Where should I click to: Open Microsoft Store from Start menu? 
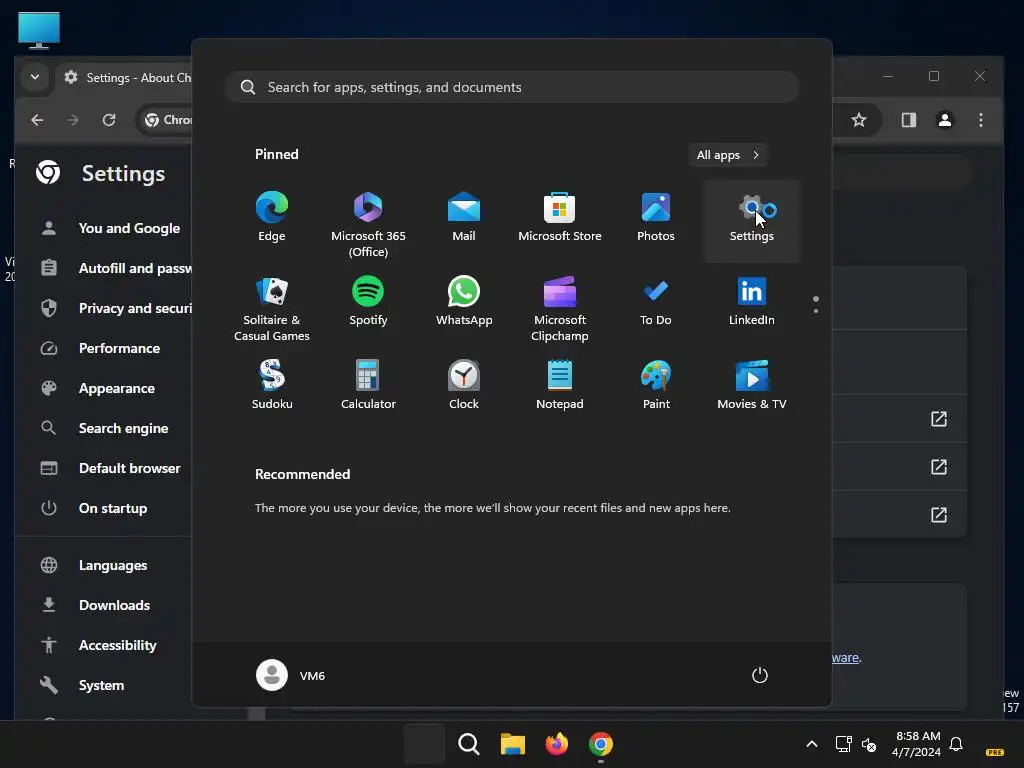click(560, 219)
